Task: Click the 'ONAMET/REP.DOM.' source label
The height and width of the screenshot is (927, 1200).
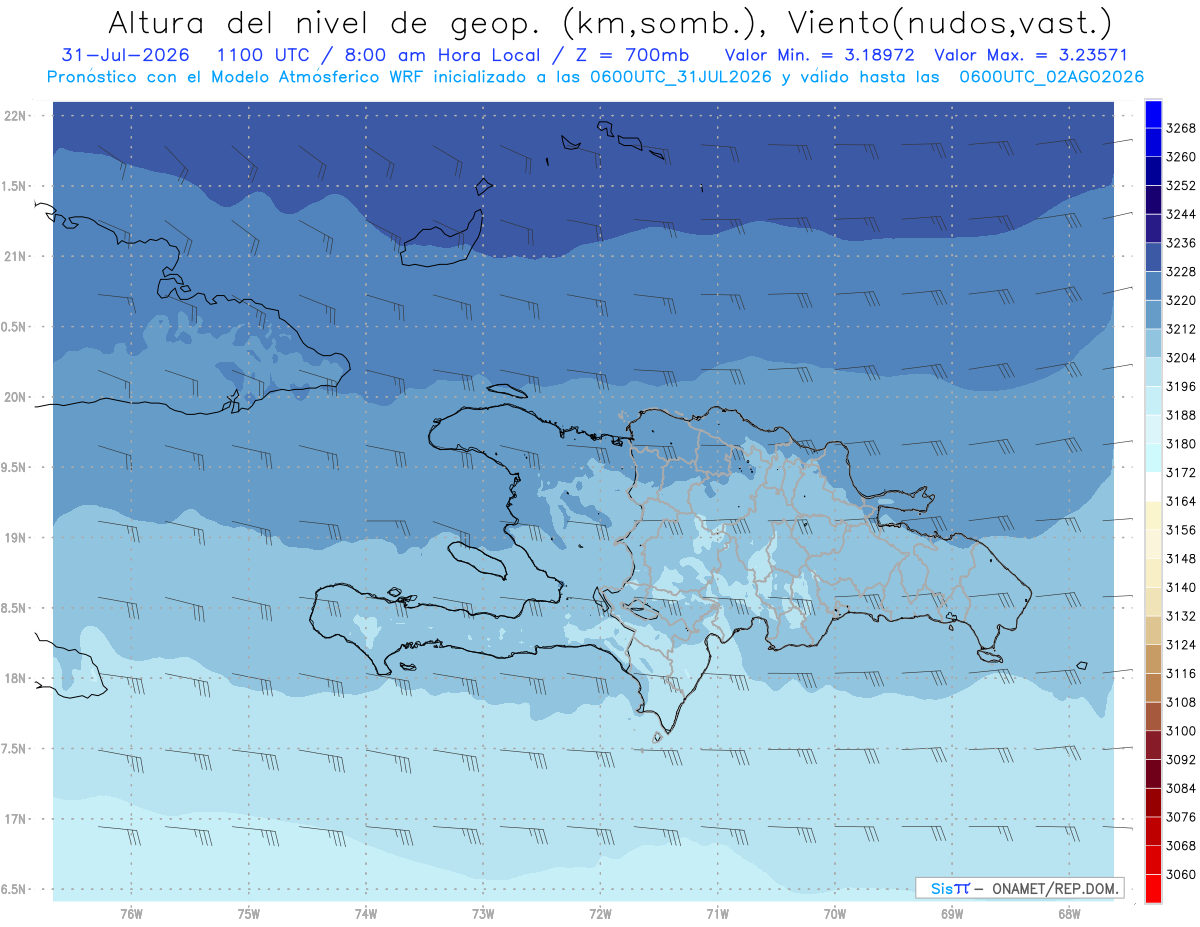Action: (x=1054, y=887)
